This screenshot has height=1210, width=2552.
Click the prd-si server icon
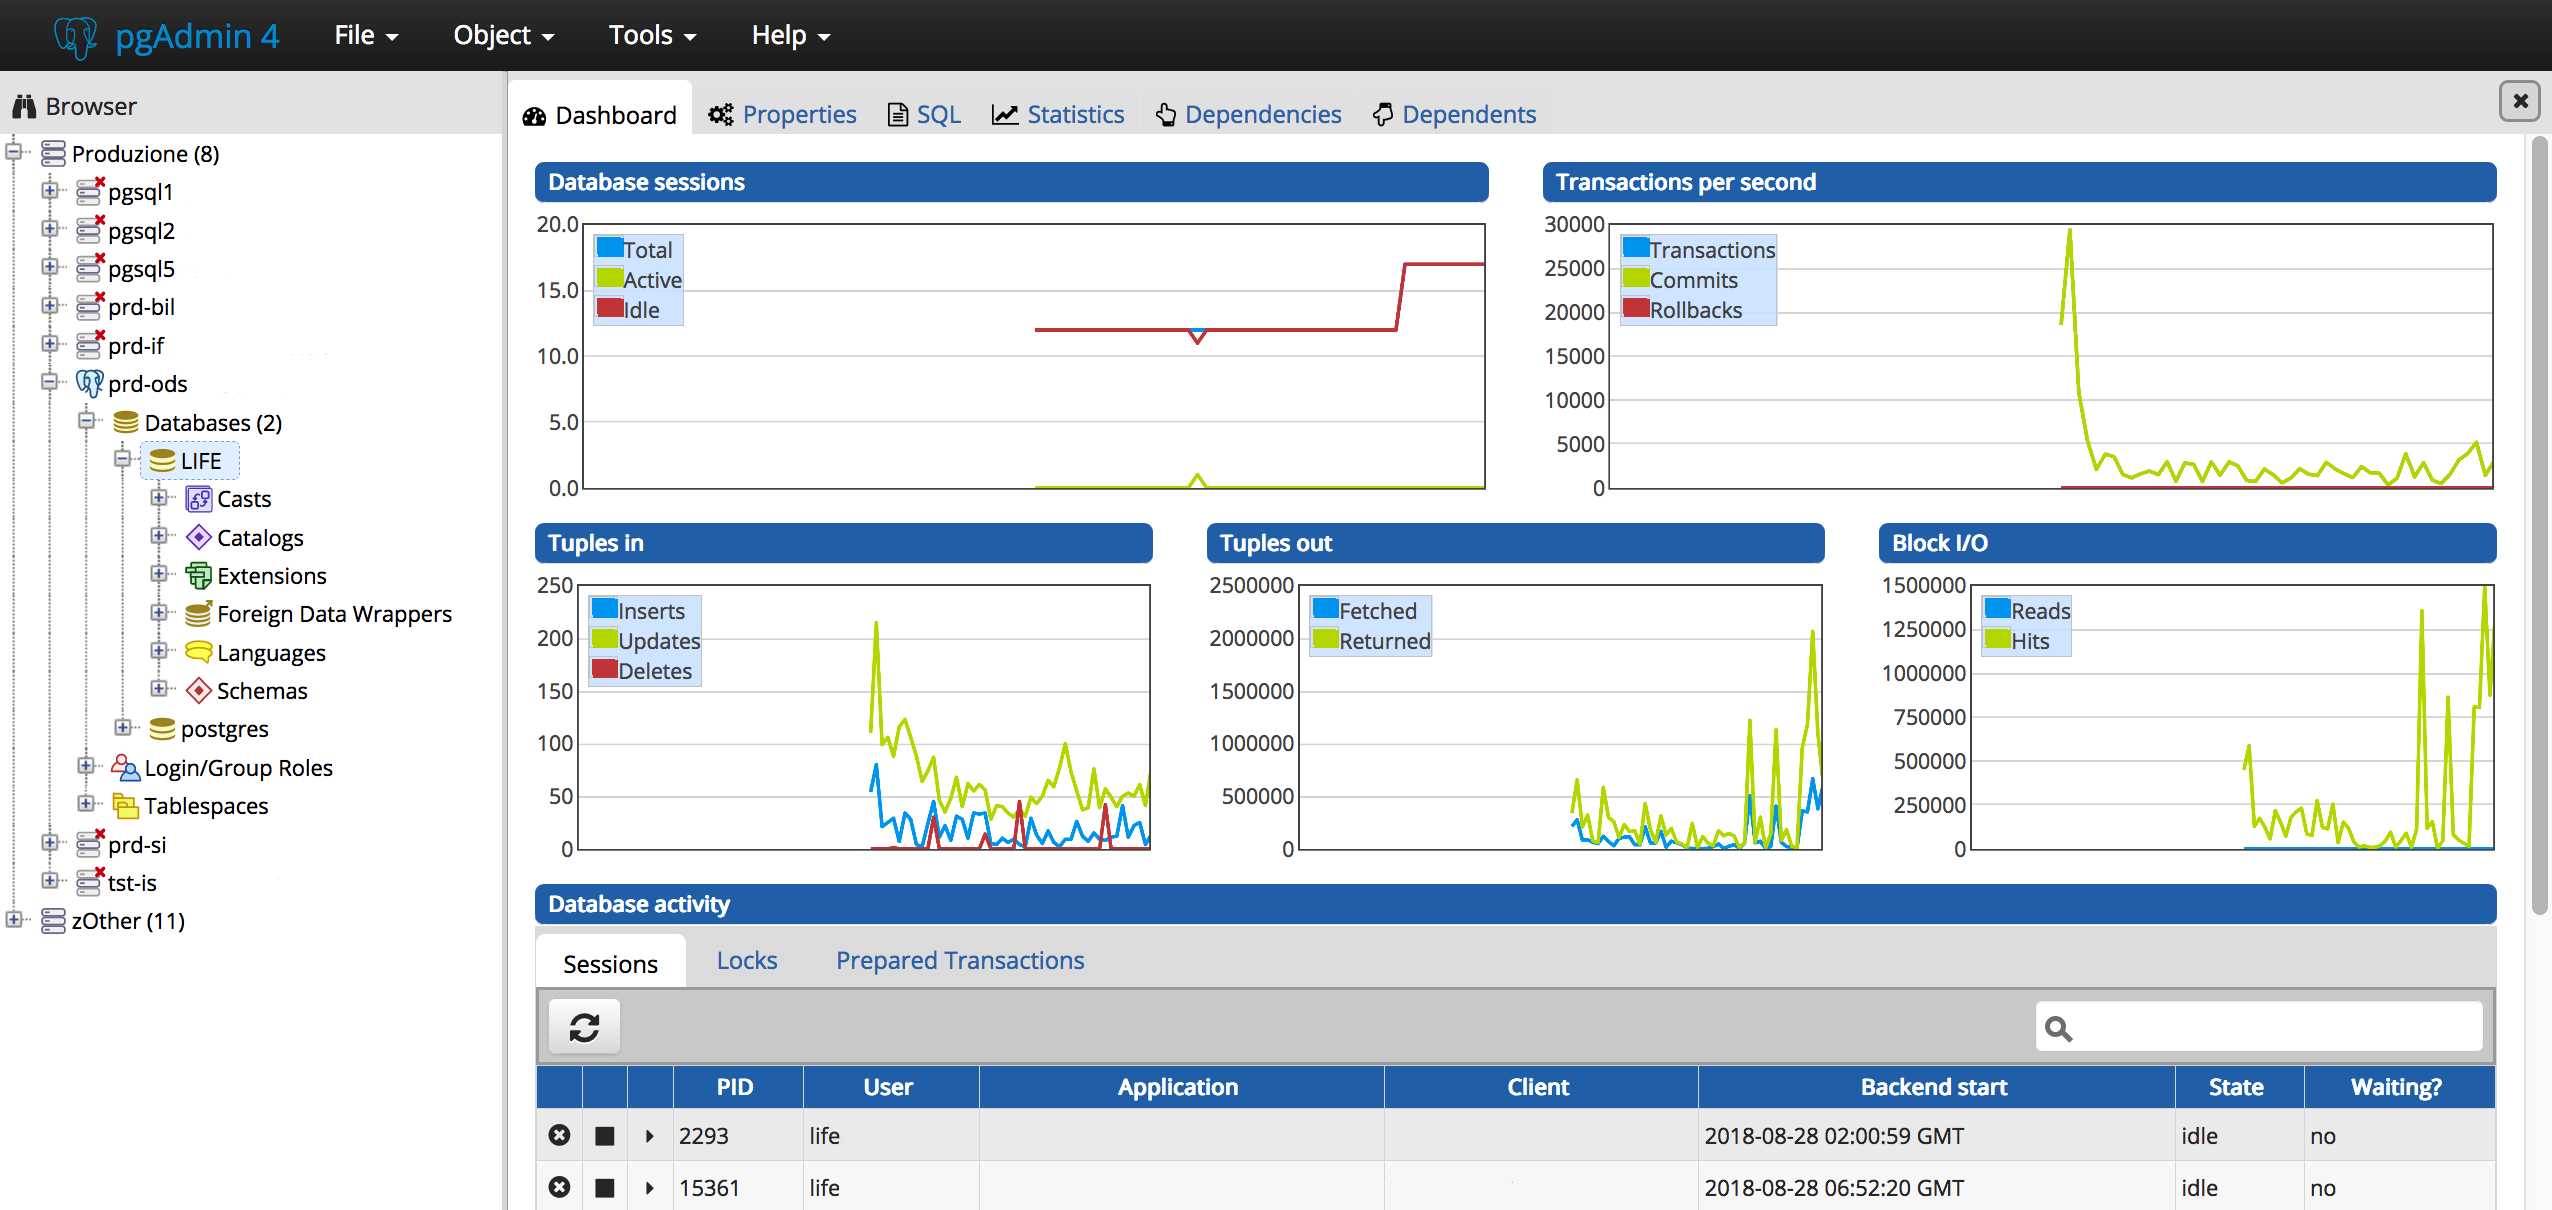pos(90,843)
